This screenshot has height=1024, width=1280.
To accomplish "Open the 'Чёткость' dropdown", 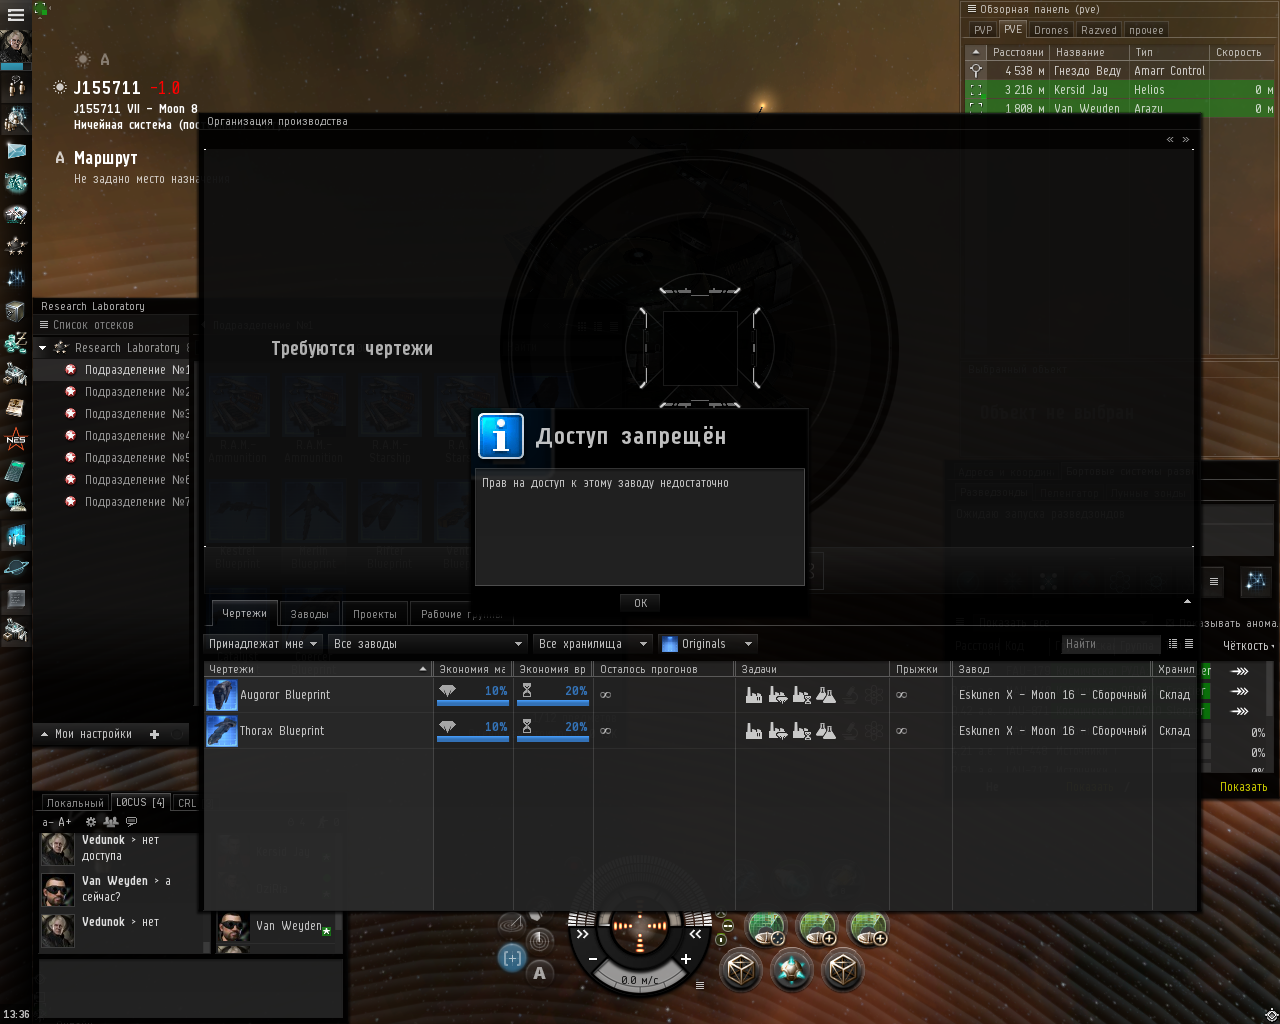I will [1248, 646].
